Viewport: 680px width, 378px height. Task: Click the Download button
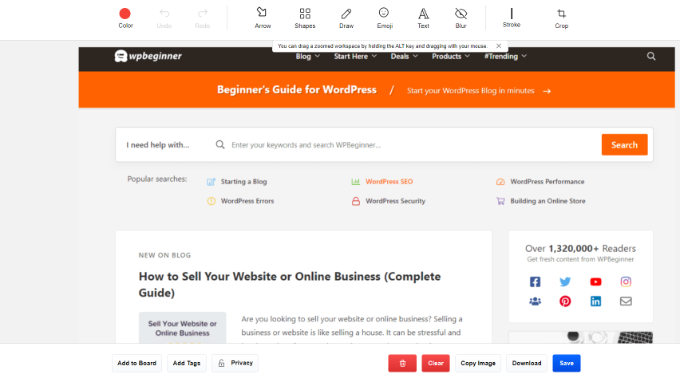pyautogui.click(x=526, y=363)
